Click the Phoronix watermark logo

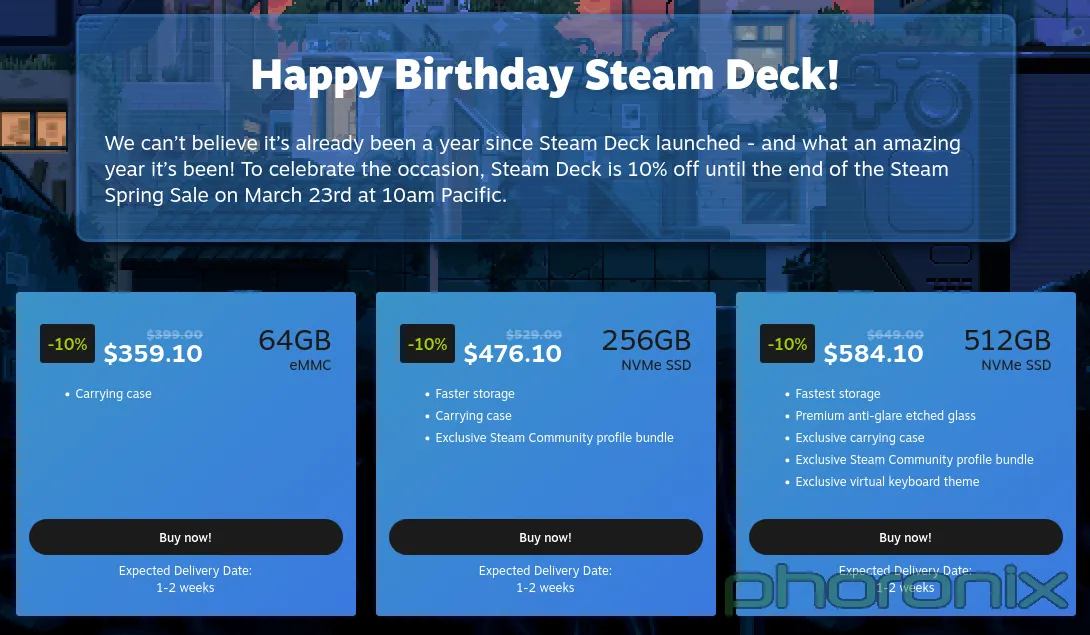897,588
